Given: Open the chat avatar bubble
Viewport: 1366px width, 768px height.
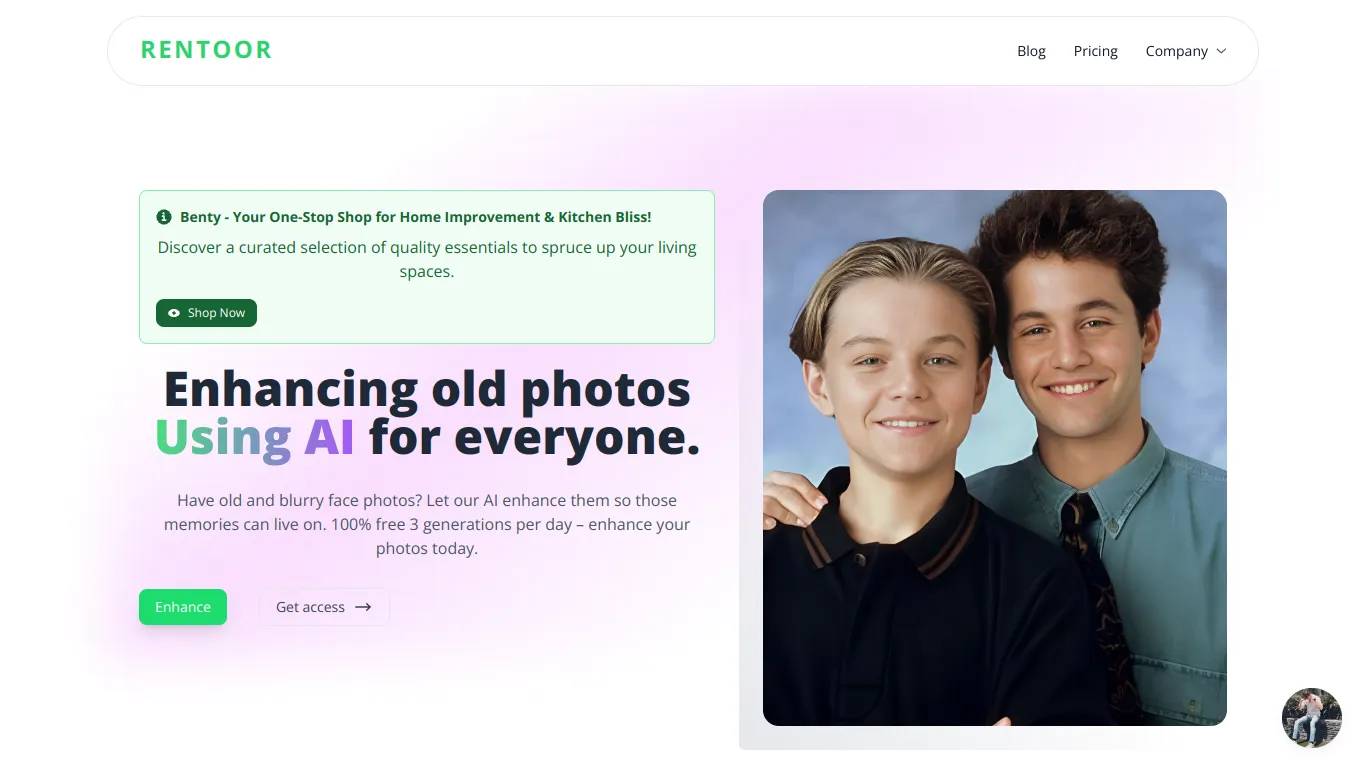Looking at the screenshot, I should coord(1311,717).
